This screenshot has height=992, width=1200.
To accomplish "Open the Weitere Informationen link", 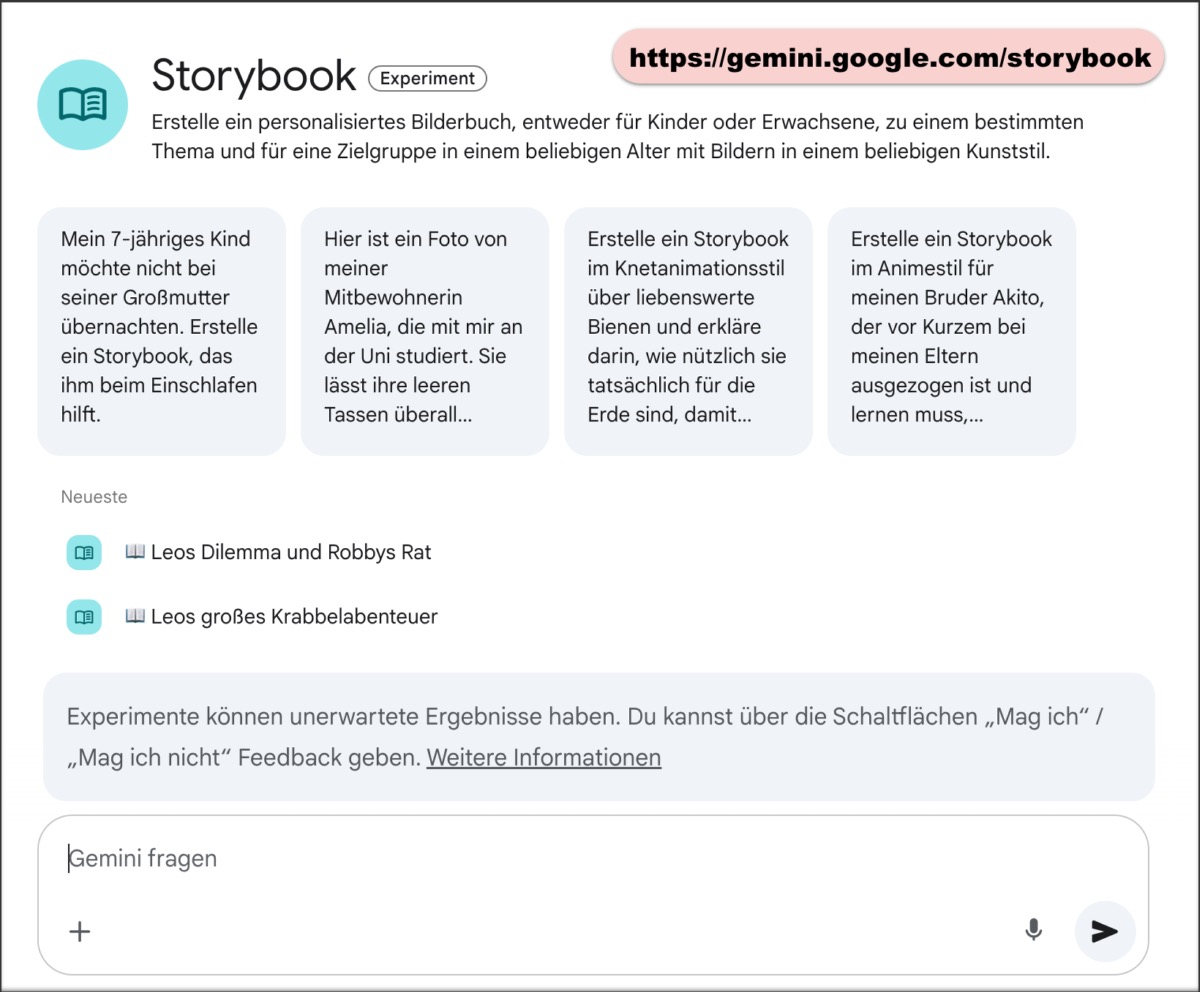I will (543, 758).
